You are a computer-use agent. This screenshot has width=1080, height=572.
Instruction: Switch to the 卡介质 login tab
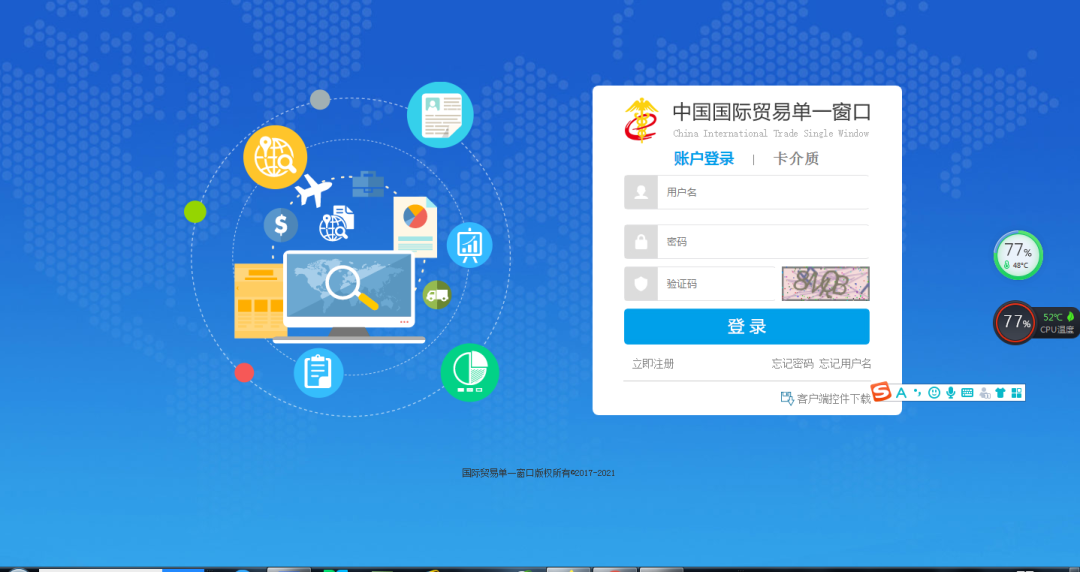pyautogui.click(x=796, y=158)
